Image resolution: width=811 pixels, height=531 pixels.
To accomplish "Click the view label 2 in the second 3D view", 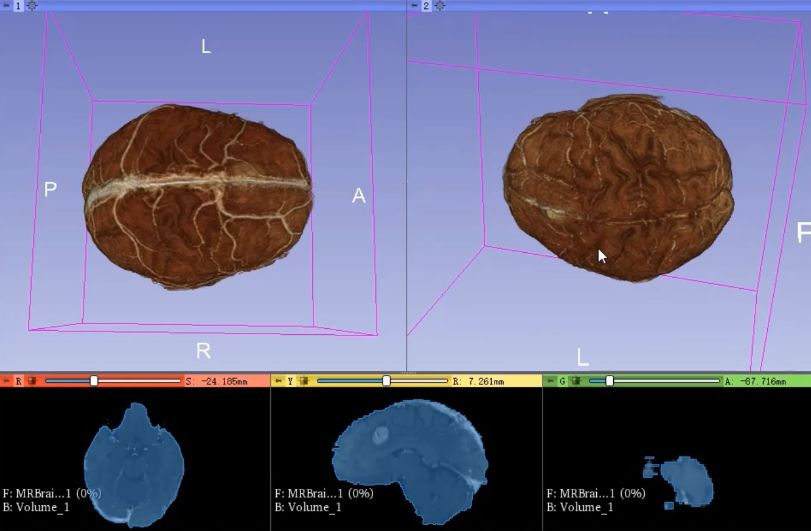I will 426,6.
